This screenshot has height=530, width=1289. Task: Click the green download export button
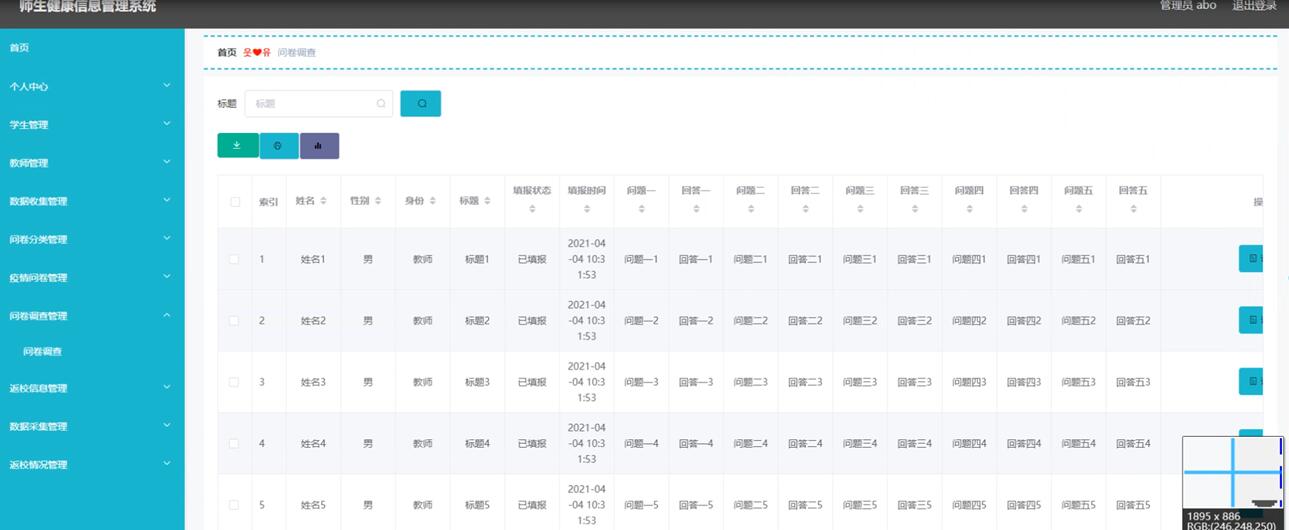(x=238, y=146)
